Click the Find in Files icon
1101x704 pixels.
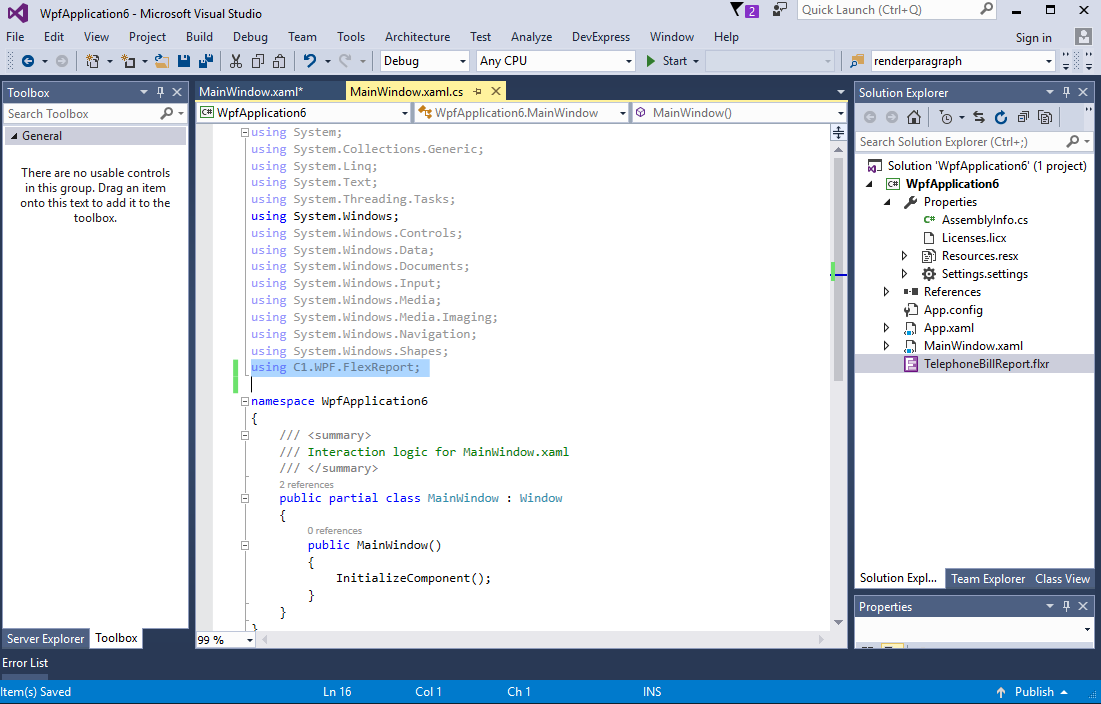pos(857,61)
